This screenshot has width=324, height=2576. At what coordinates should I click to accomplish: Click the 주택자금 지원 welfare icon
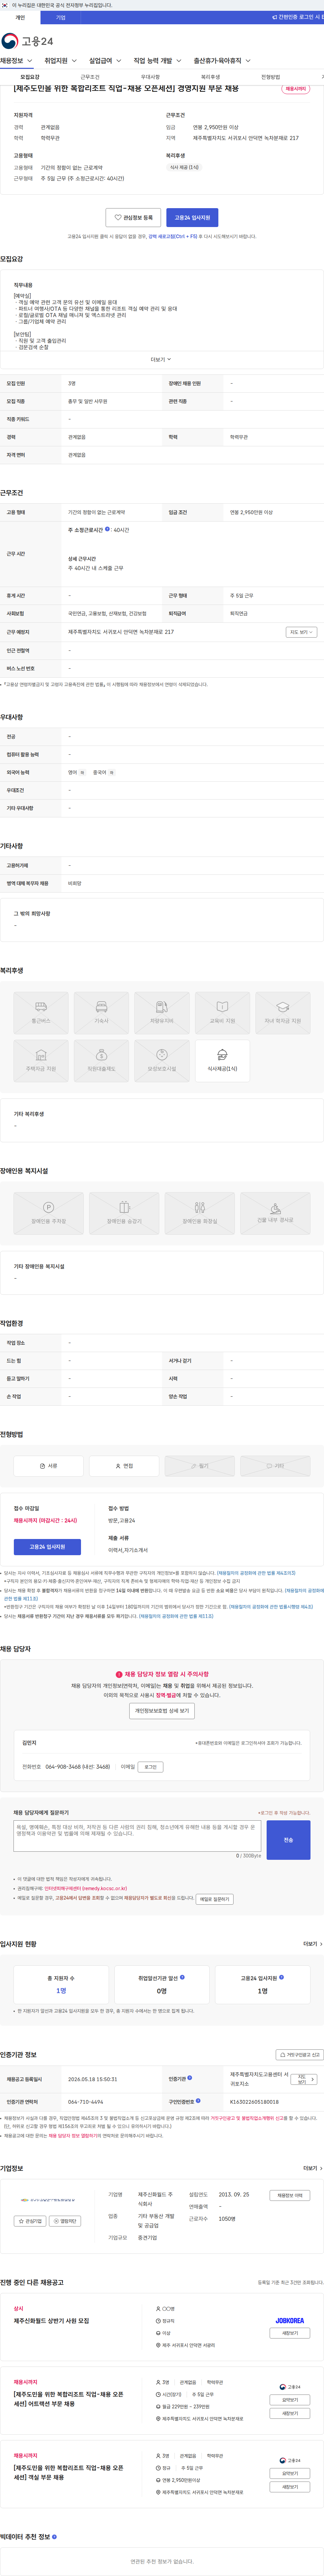pyautogui.click(x=41, y=1061)
